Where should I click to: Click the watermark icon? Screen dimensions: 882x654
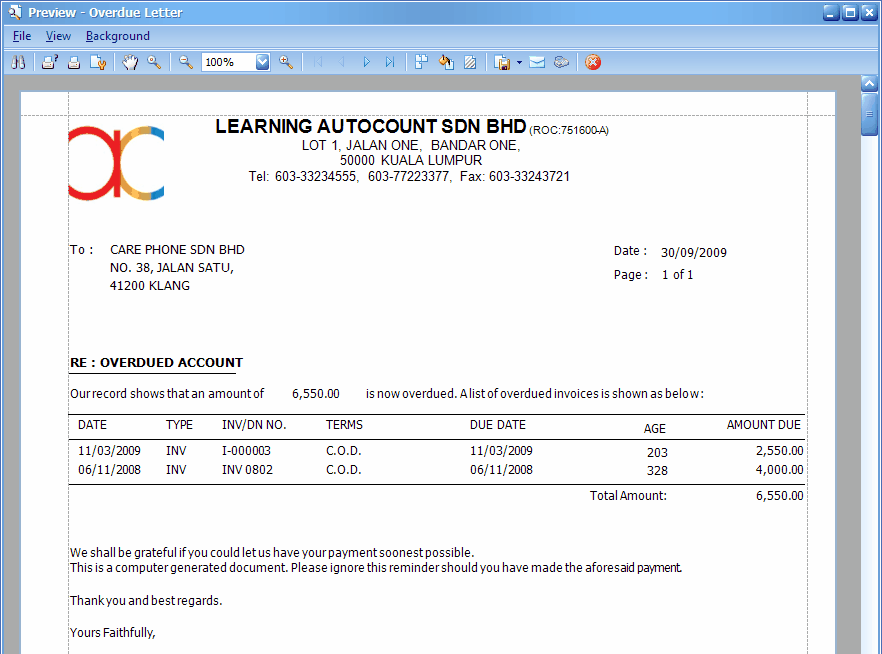pyautogui.click(x=470, y=62)
